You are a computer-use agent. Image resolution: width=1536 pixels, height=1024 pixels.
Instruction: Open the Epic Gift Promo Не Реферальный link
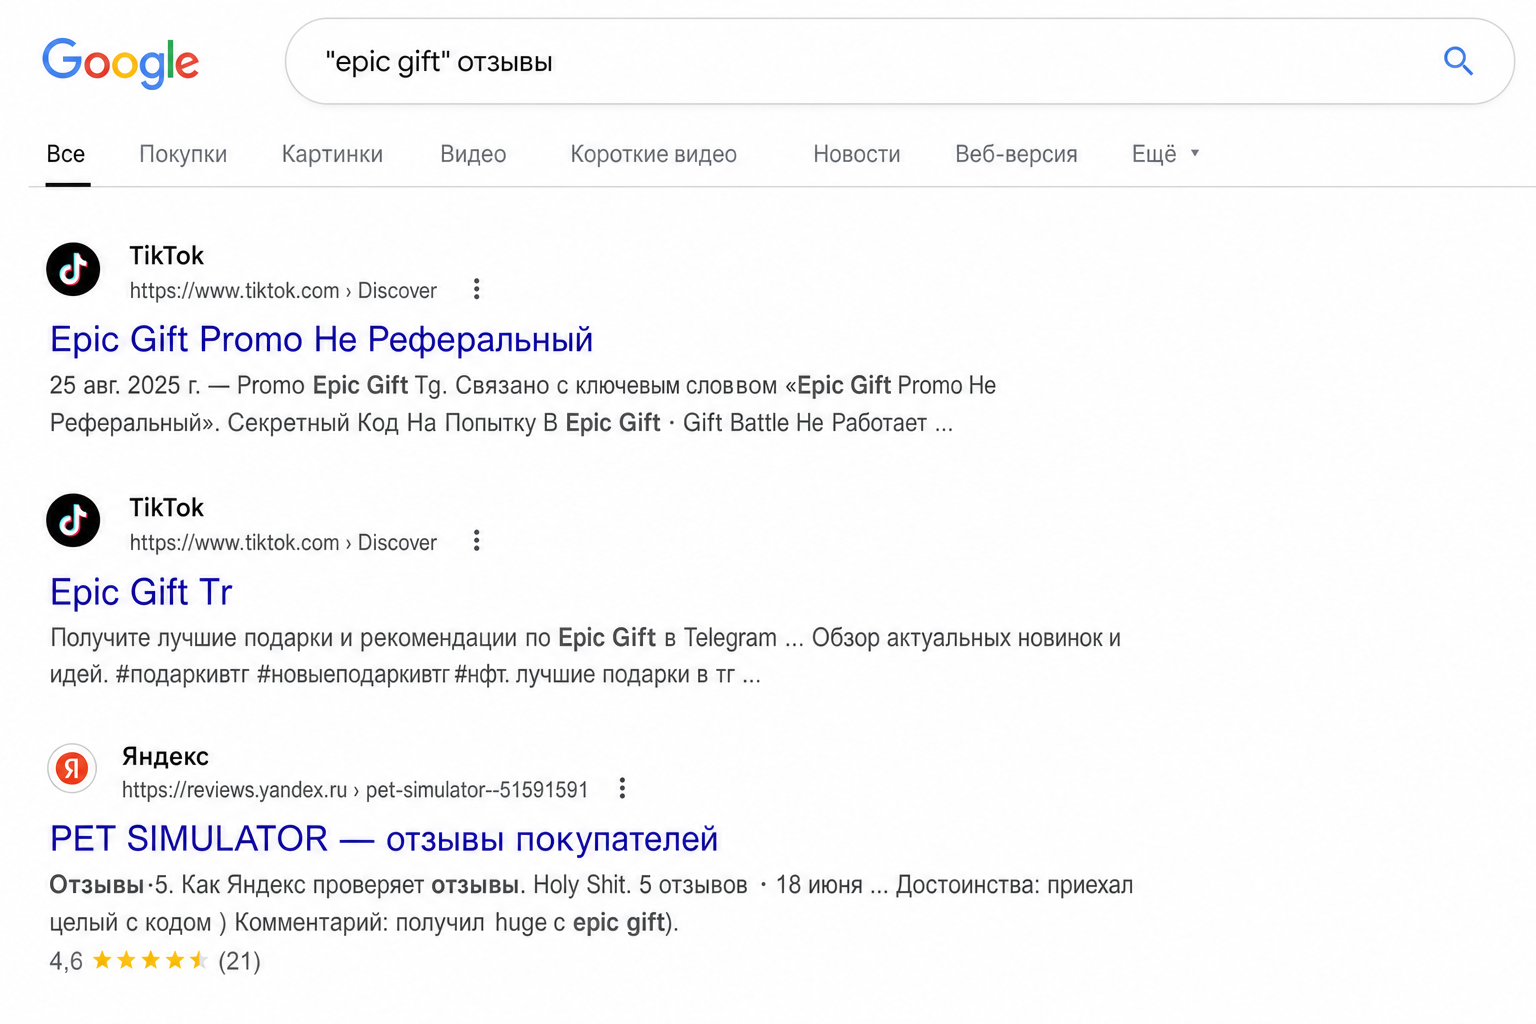[321, 340]
